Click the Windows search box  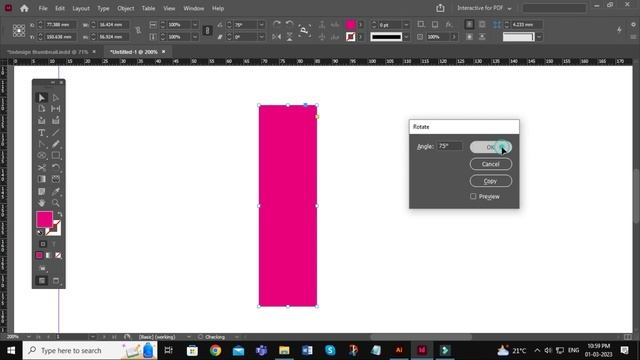[x=89, y=351]
